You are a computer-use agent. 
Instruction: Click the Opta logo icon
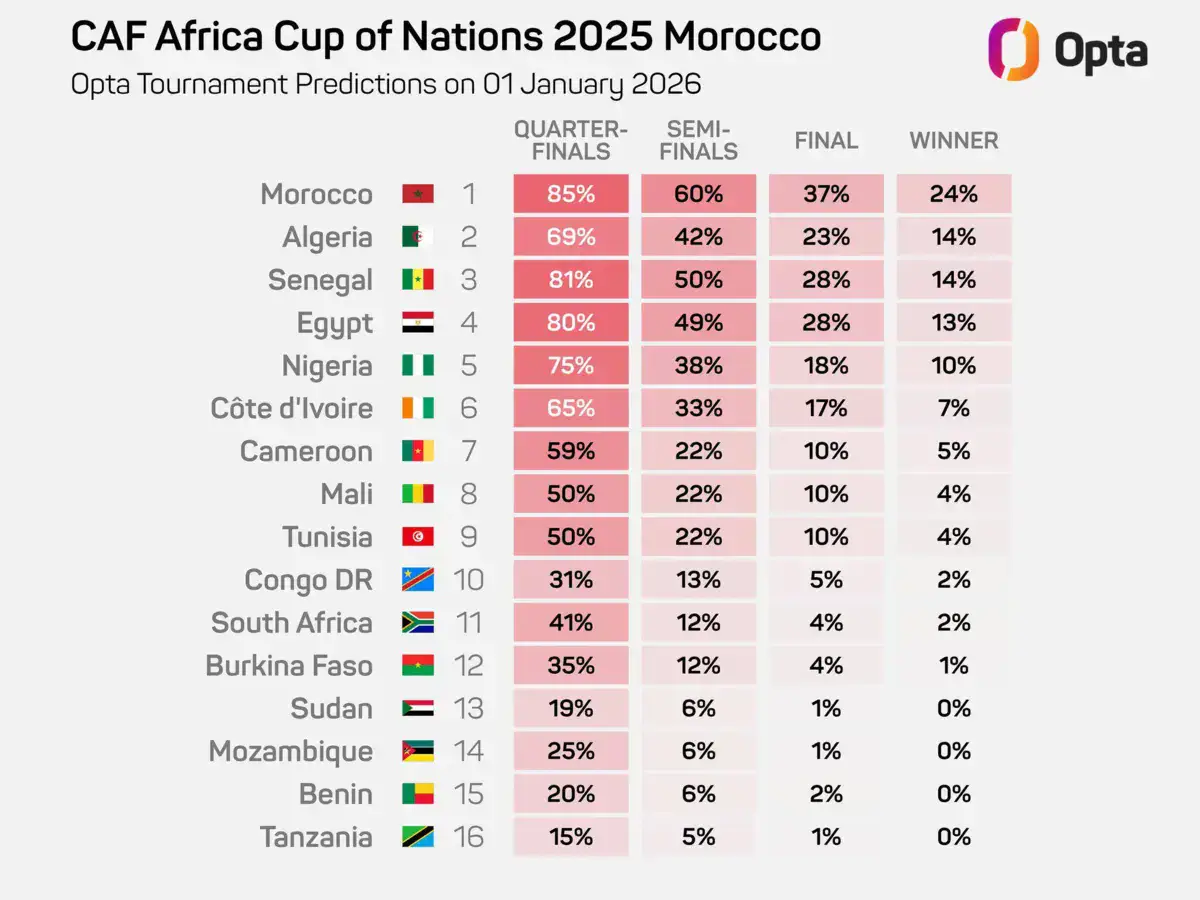click(x=1006, y=49)
